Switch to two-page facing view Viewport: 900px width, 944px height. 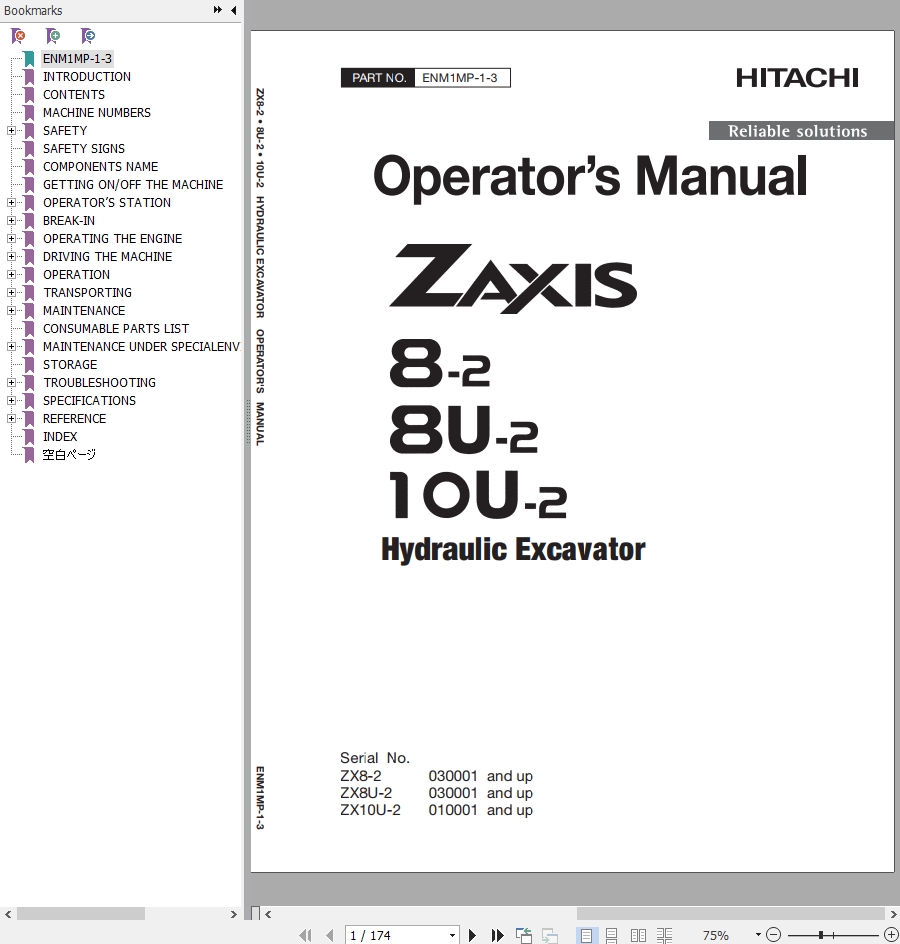pos(638,935)
